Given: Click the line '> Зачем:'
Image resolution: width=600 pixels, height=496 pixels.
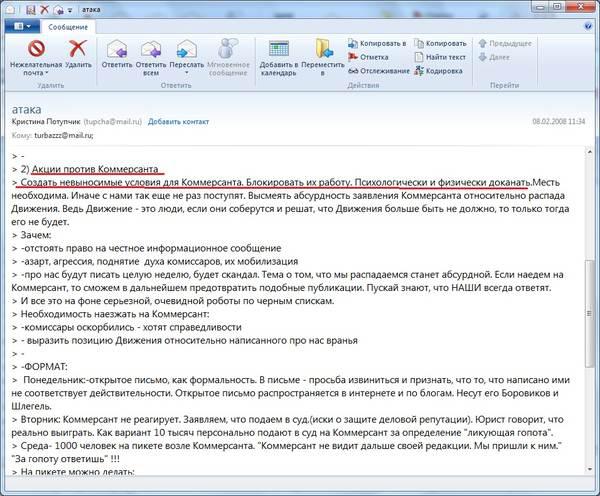Looking at the screenshot, I should point(31,235).
